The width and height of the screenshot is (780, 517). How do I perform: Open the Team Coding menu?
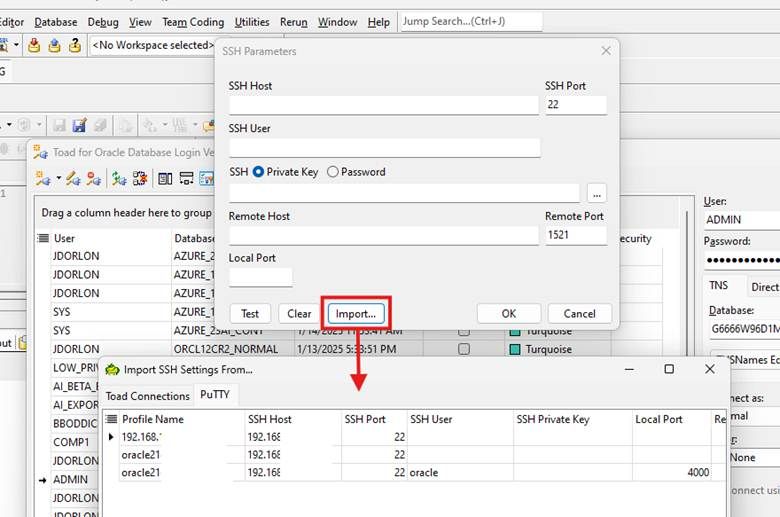[x=193, y=22]
